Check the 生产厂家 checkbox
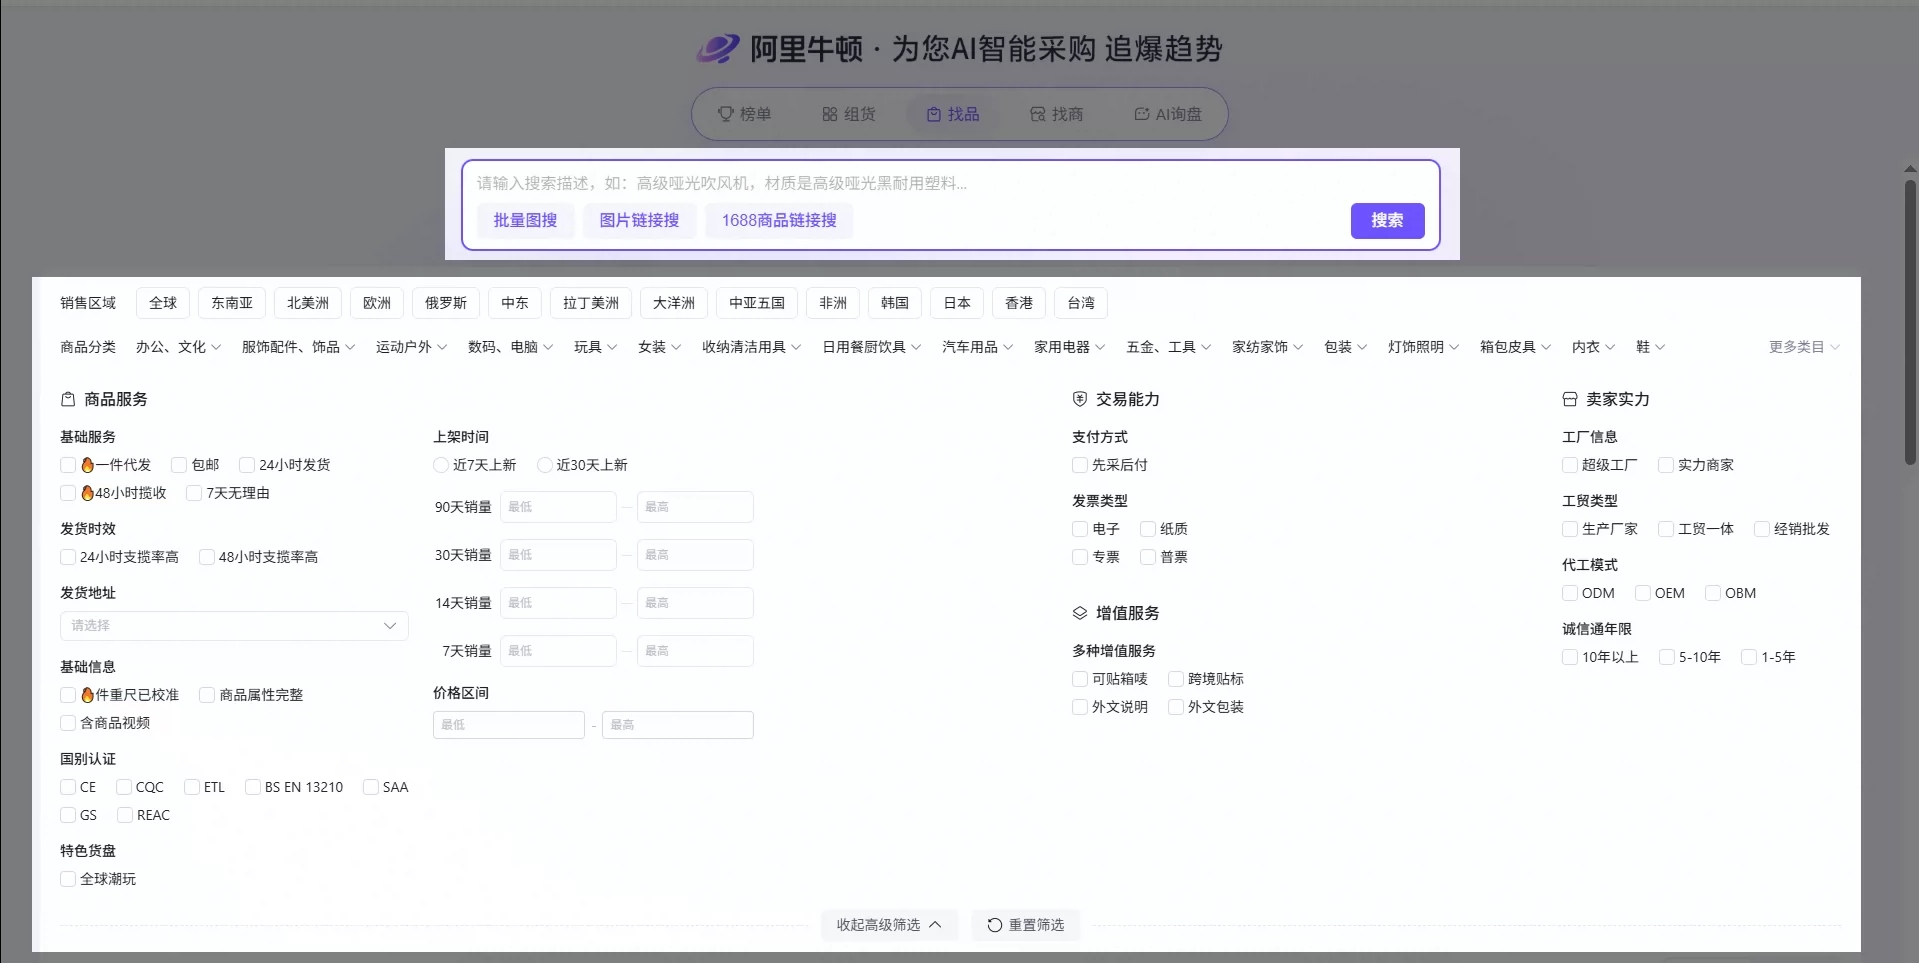Screen dimensions: 1919x963 click(x=1570, y=529)
